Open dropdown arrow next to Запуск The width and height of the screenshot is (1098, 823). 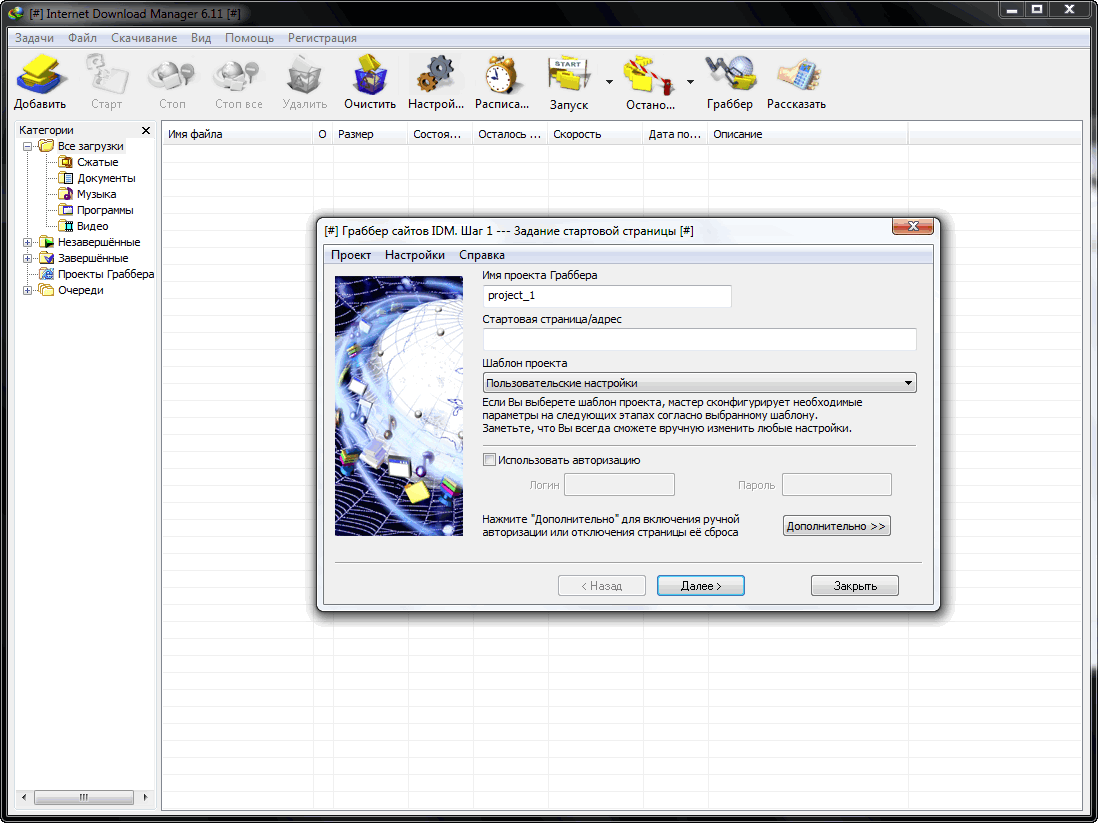(609, 82)
